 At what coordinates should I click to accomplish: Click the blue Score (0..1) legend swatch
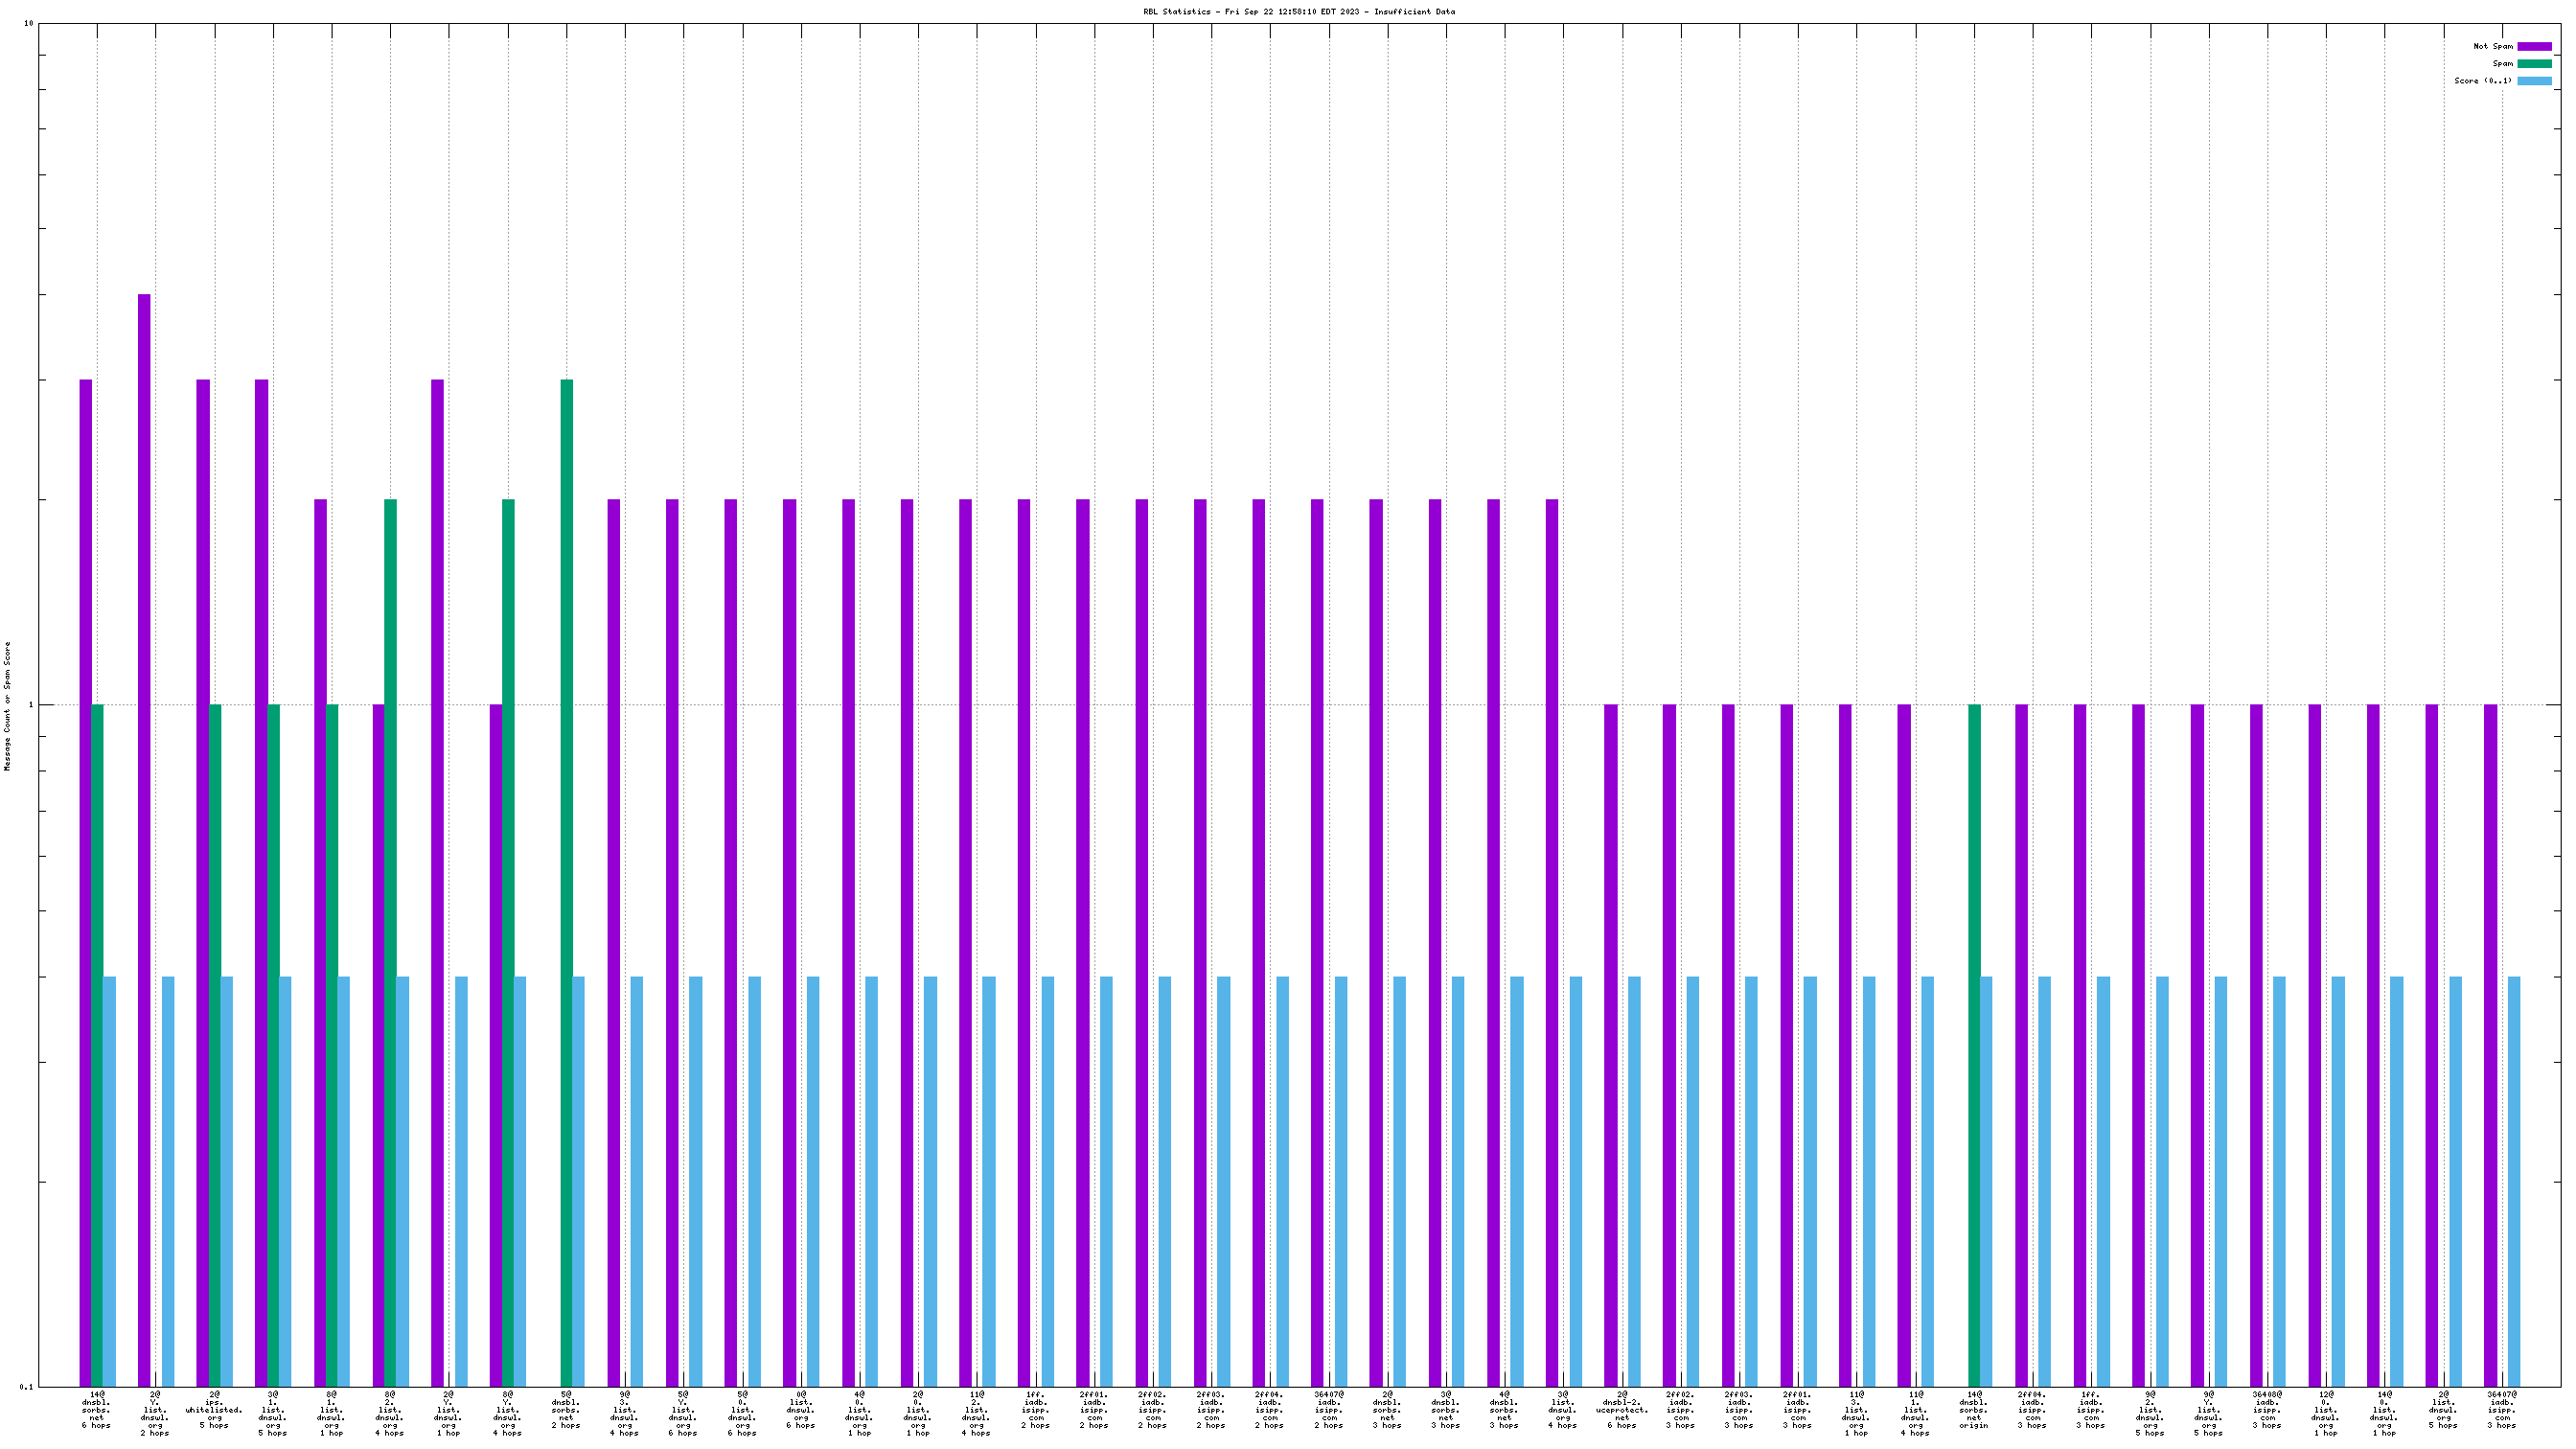[x=2534, y=81]
